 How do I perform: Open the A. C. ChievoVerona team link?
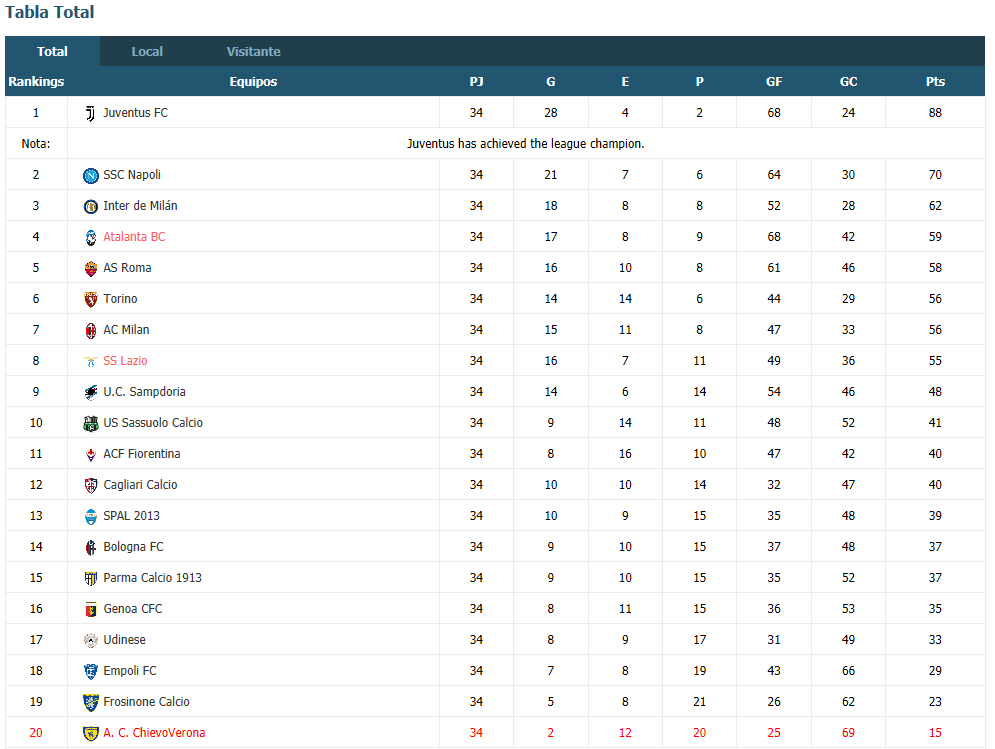coord(154,733)
